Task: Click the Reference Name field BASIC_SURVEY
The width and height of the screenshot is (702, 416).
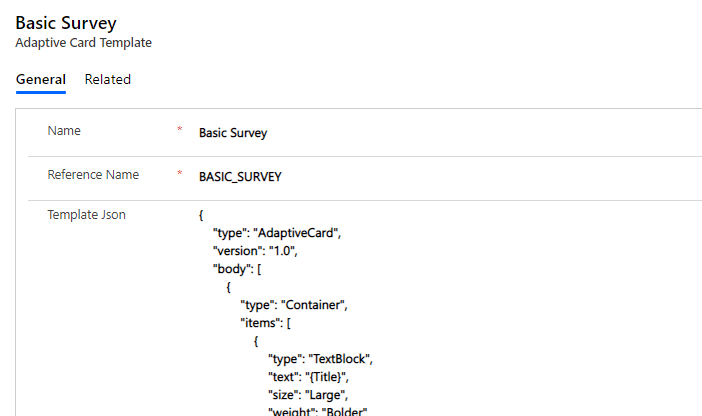Action: tap(240, 176)
